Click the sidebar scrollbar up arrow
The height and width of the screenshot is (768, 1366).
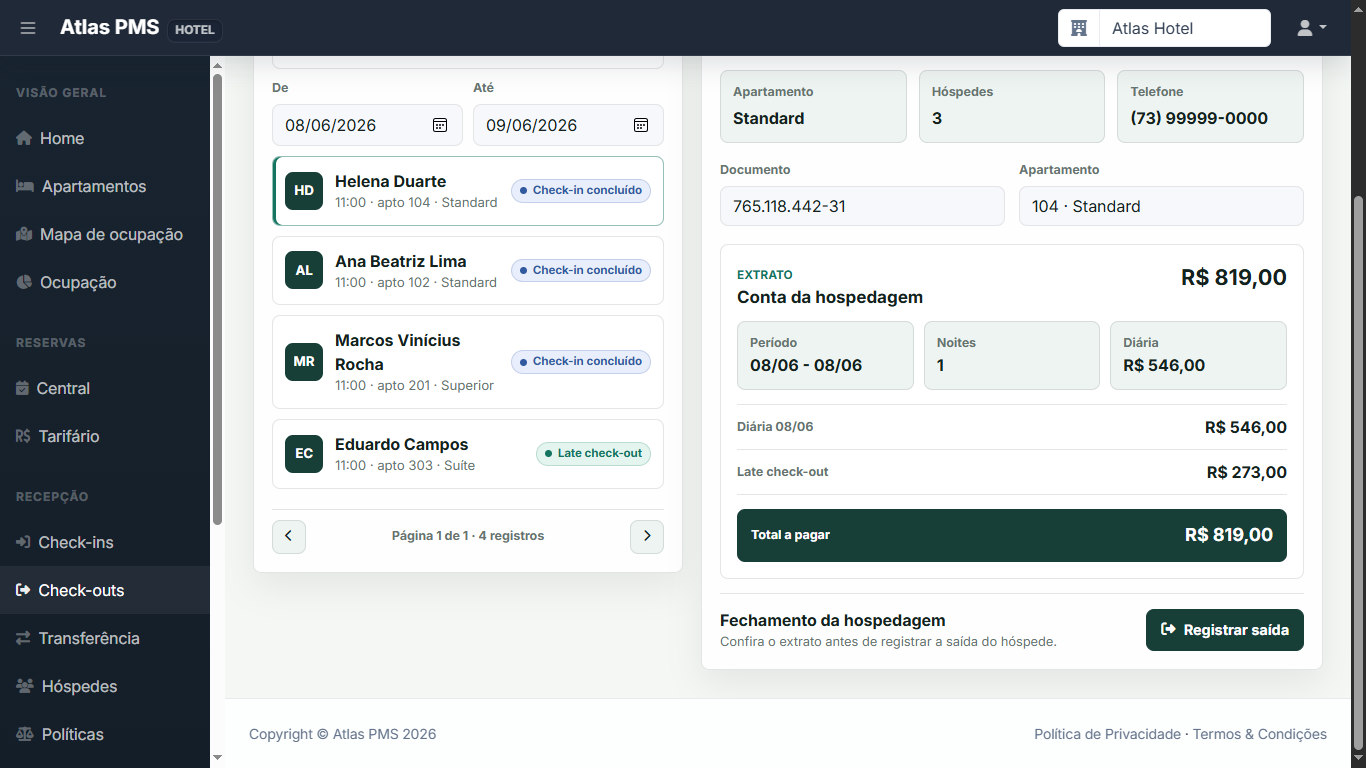[x=217, y=66]
